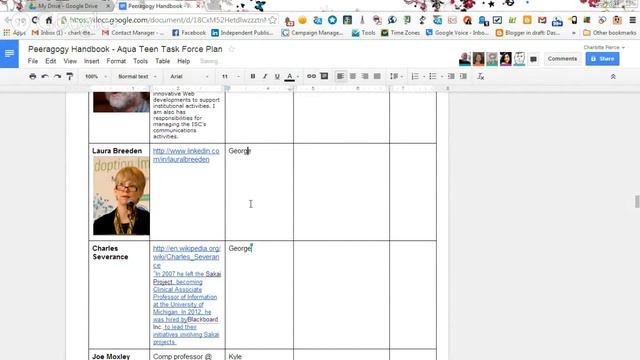Open the Help menu

click(184, 61)
